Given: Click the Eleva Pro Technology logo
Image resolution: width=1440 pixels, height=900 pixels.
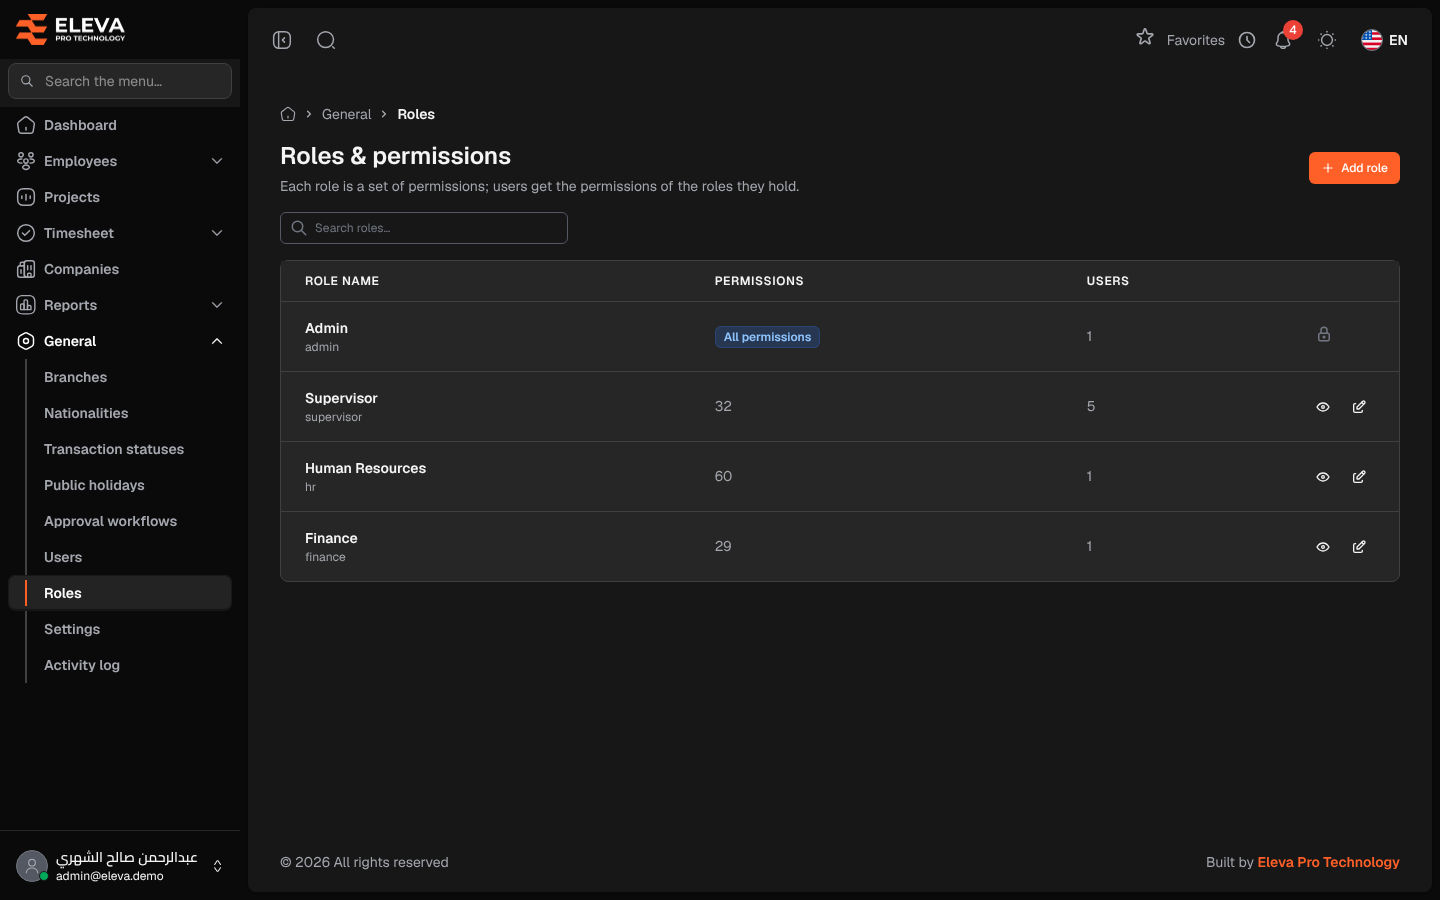Looking at the screenshot, I should (x=70, y=29).
